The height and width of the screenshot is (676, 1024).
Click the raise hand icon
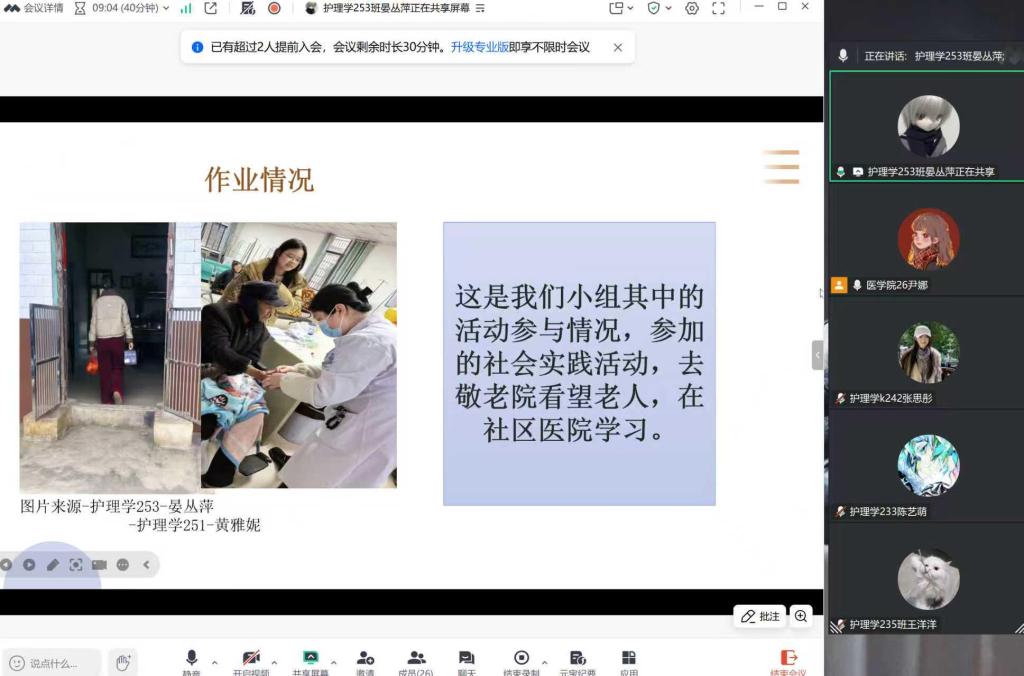(x=123, y=662)
